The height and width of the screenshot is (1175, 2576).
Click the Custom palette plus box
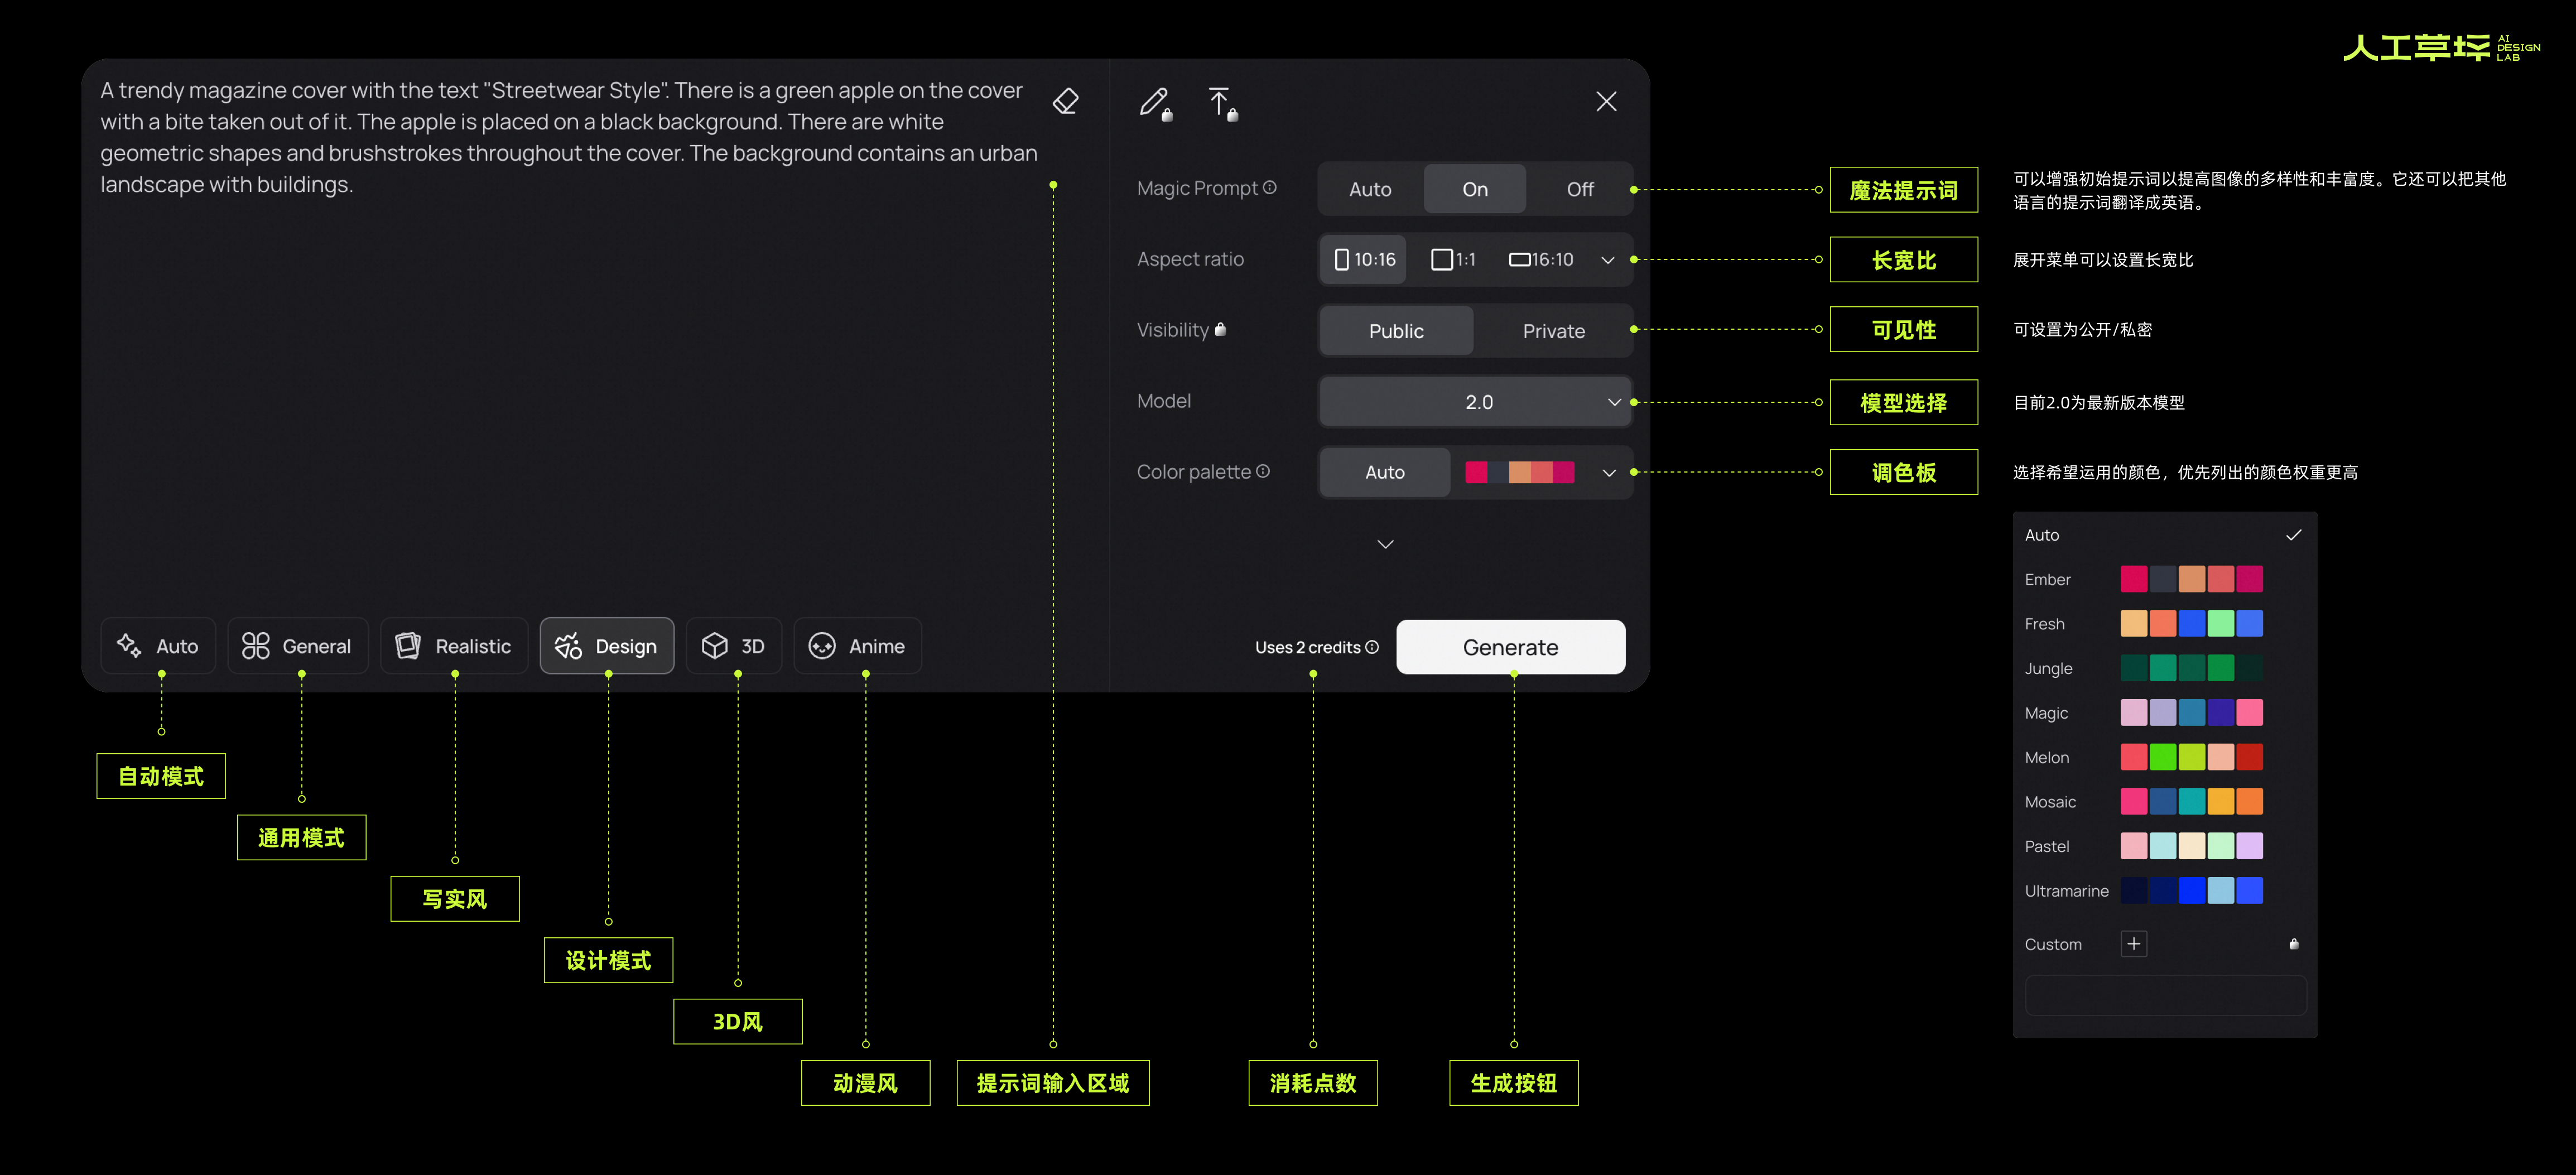[2133, 944]
